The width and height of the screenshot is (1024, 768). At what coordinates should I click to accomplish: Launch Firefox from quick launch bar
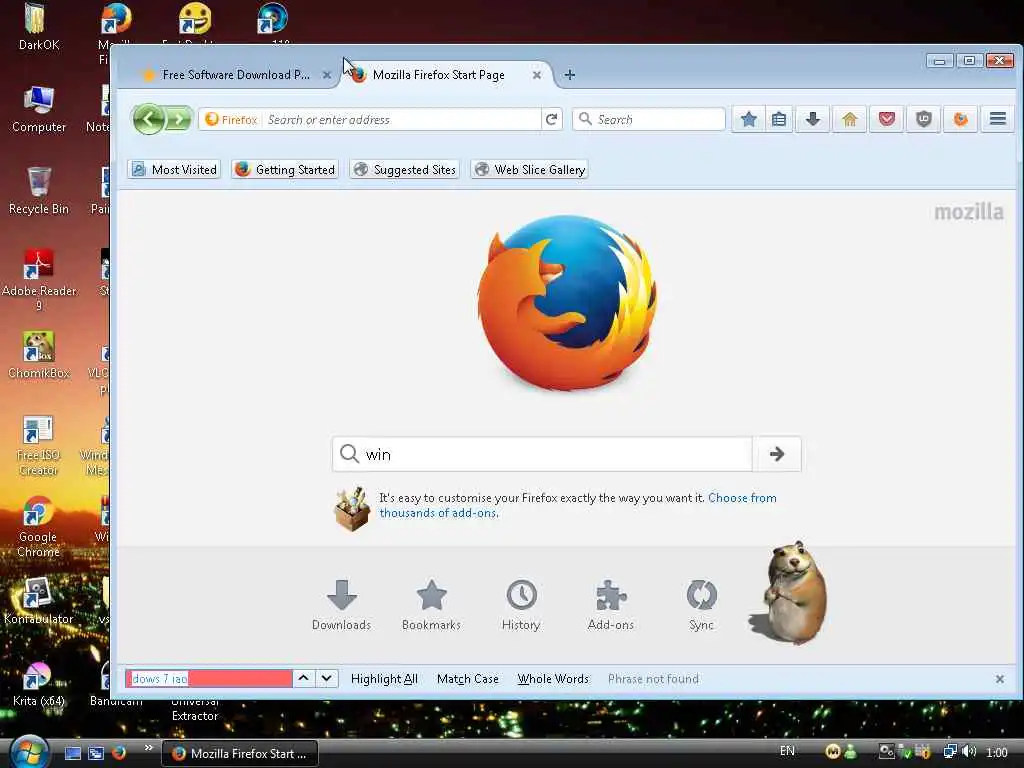(x=119, y=753)
